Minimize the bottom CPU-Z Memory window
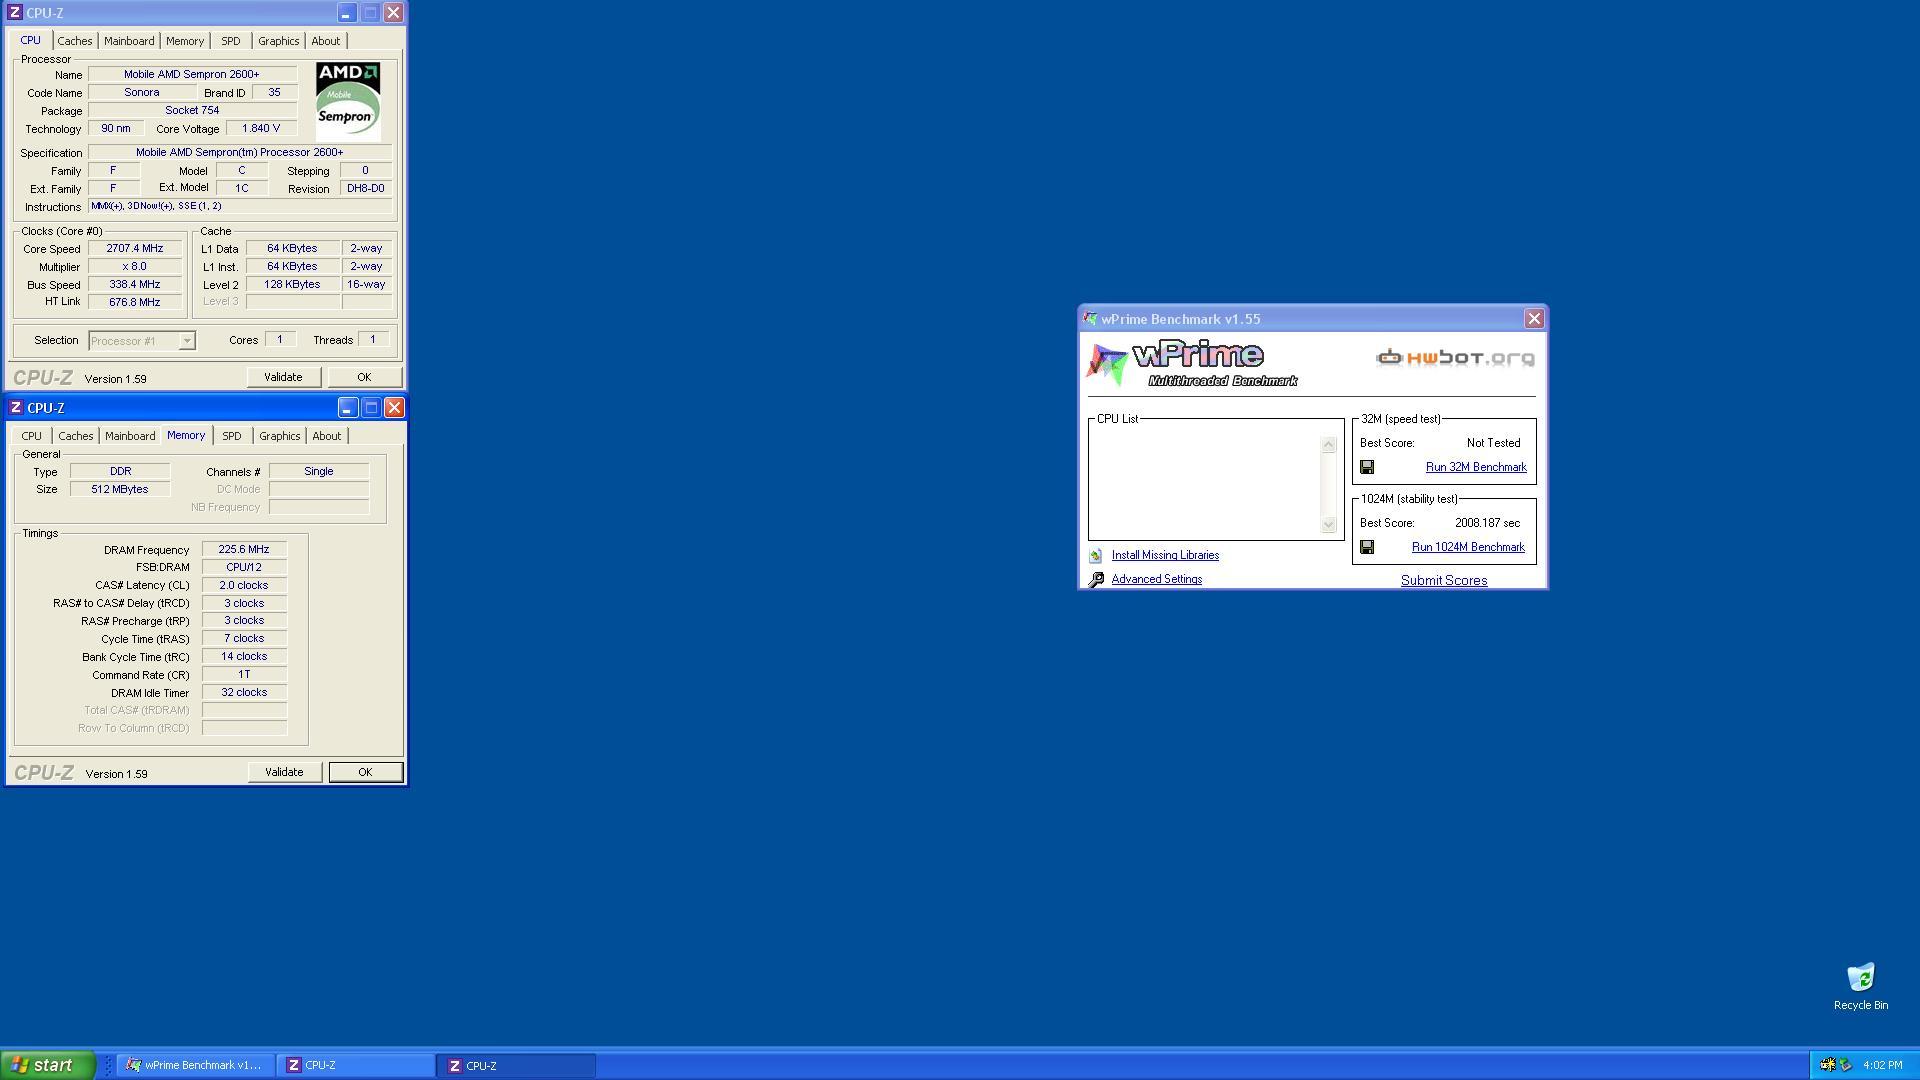 pos(347,408)
